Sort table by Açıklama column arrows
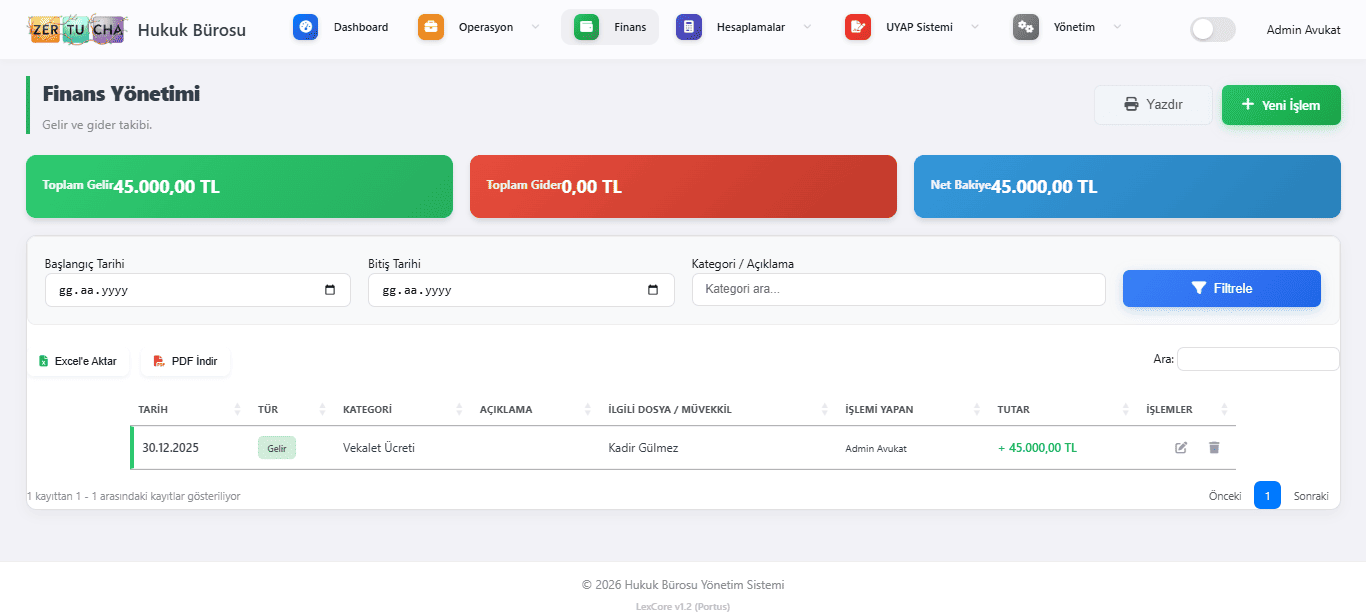The height and width of the screenshot is (613, 1366). [x=587, y=409]
